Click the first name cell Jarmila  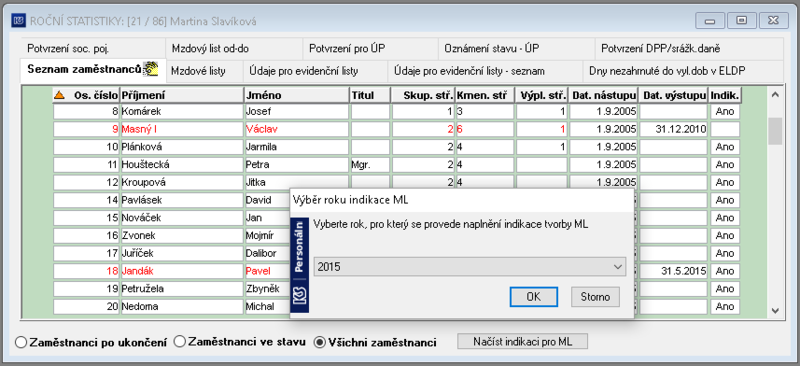point(297,147)
